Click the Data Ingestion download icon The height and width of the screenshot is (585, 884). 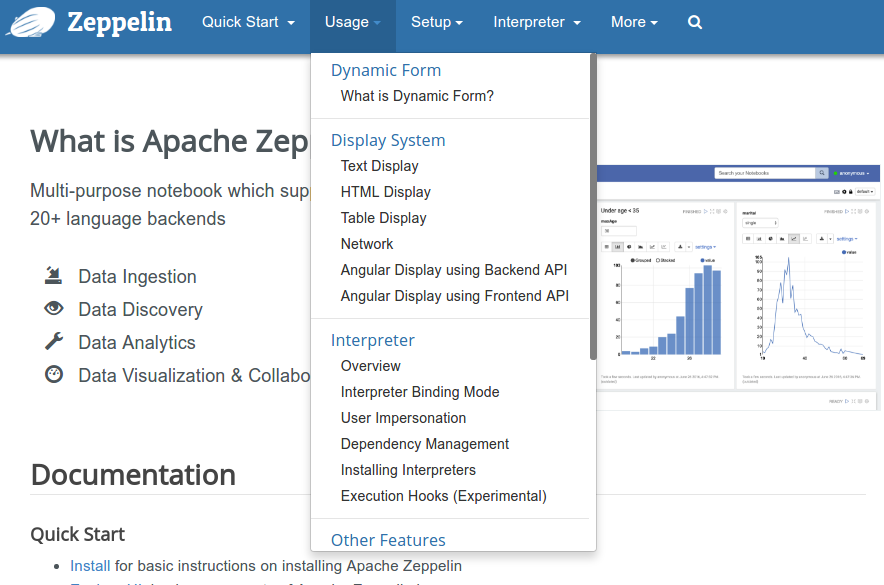(54, 275)
